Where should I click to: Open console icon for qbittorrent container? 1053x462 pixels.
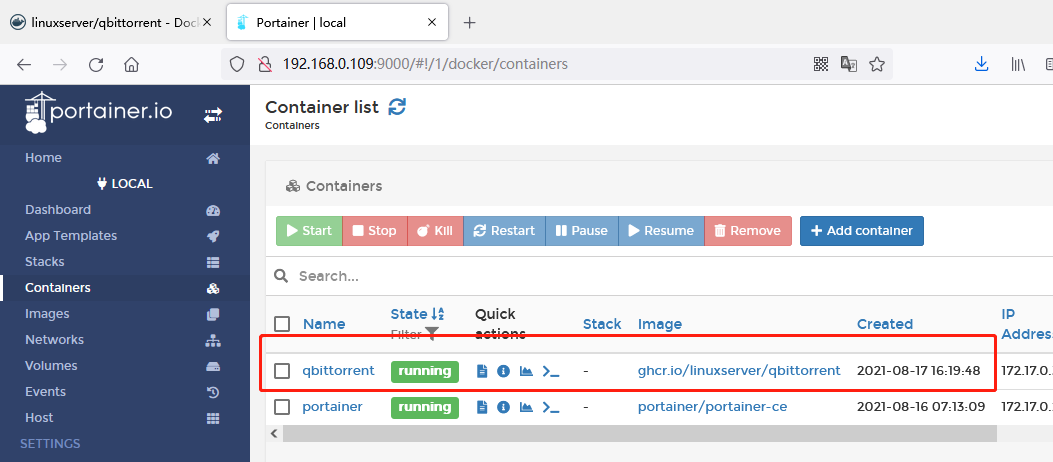click(551, 371)
